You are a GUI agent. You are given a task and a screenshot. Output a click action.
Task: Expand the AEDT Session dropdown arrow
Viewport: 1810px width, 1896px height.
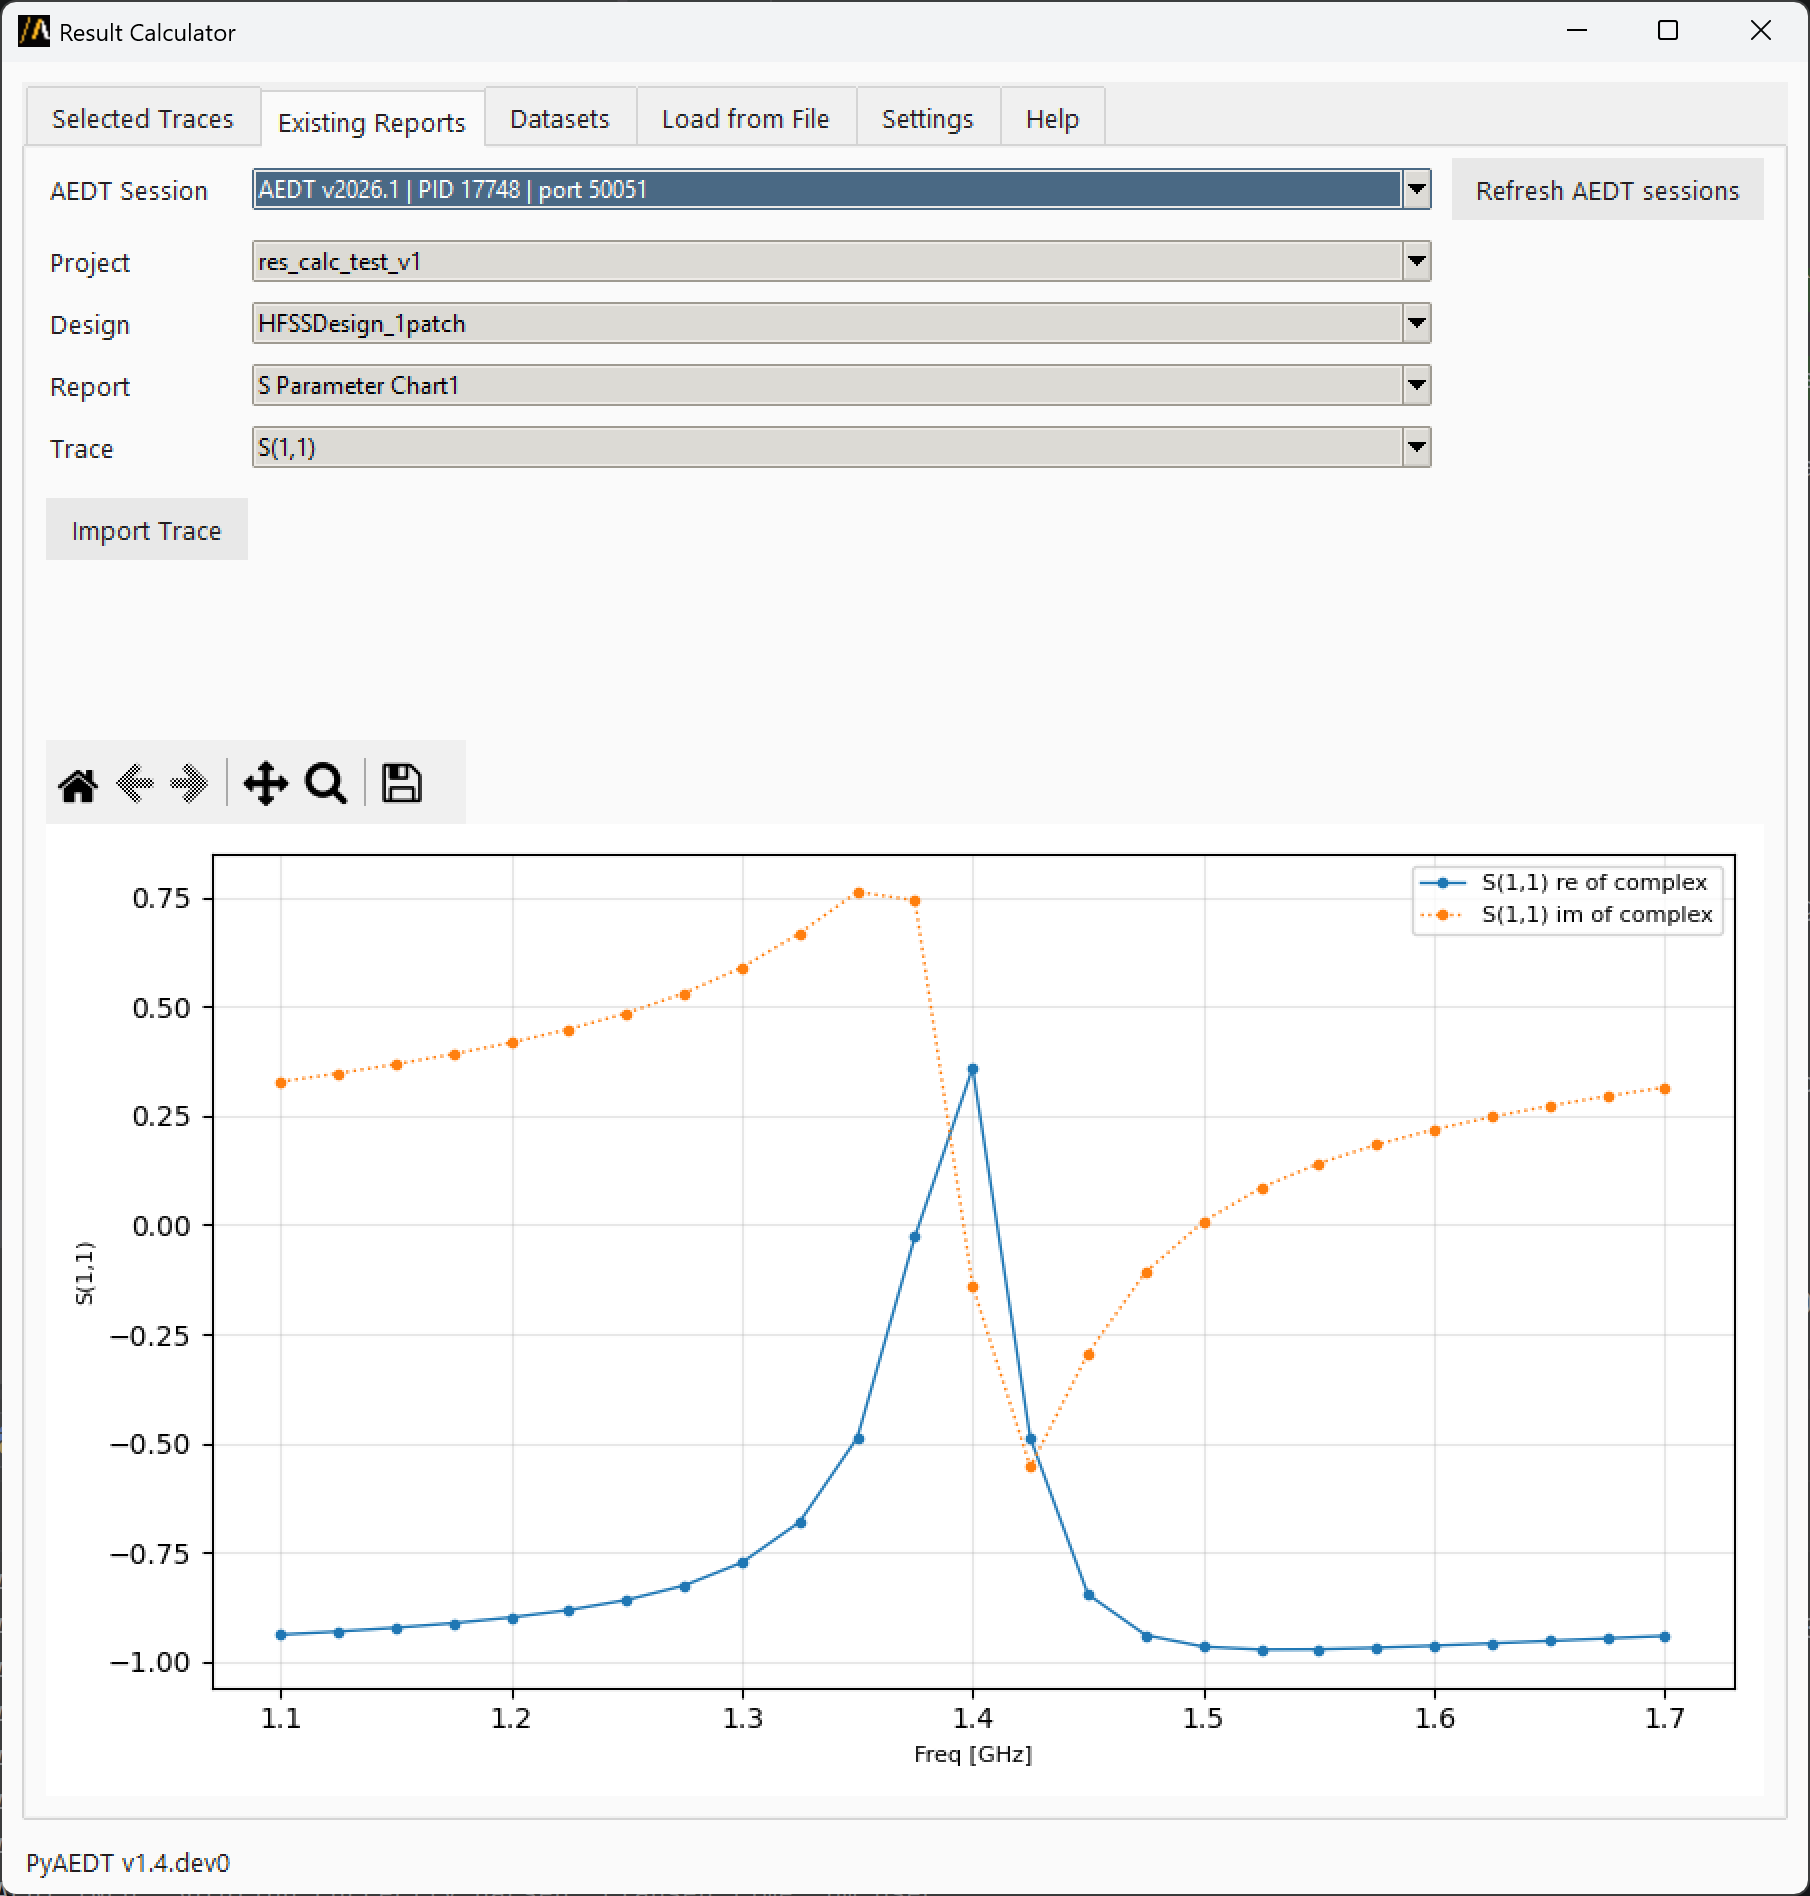tap(1416, 189)
